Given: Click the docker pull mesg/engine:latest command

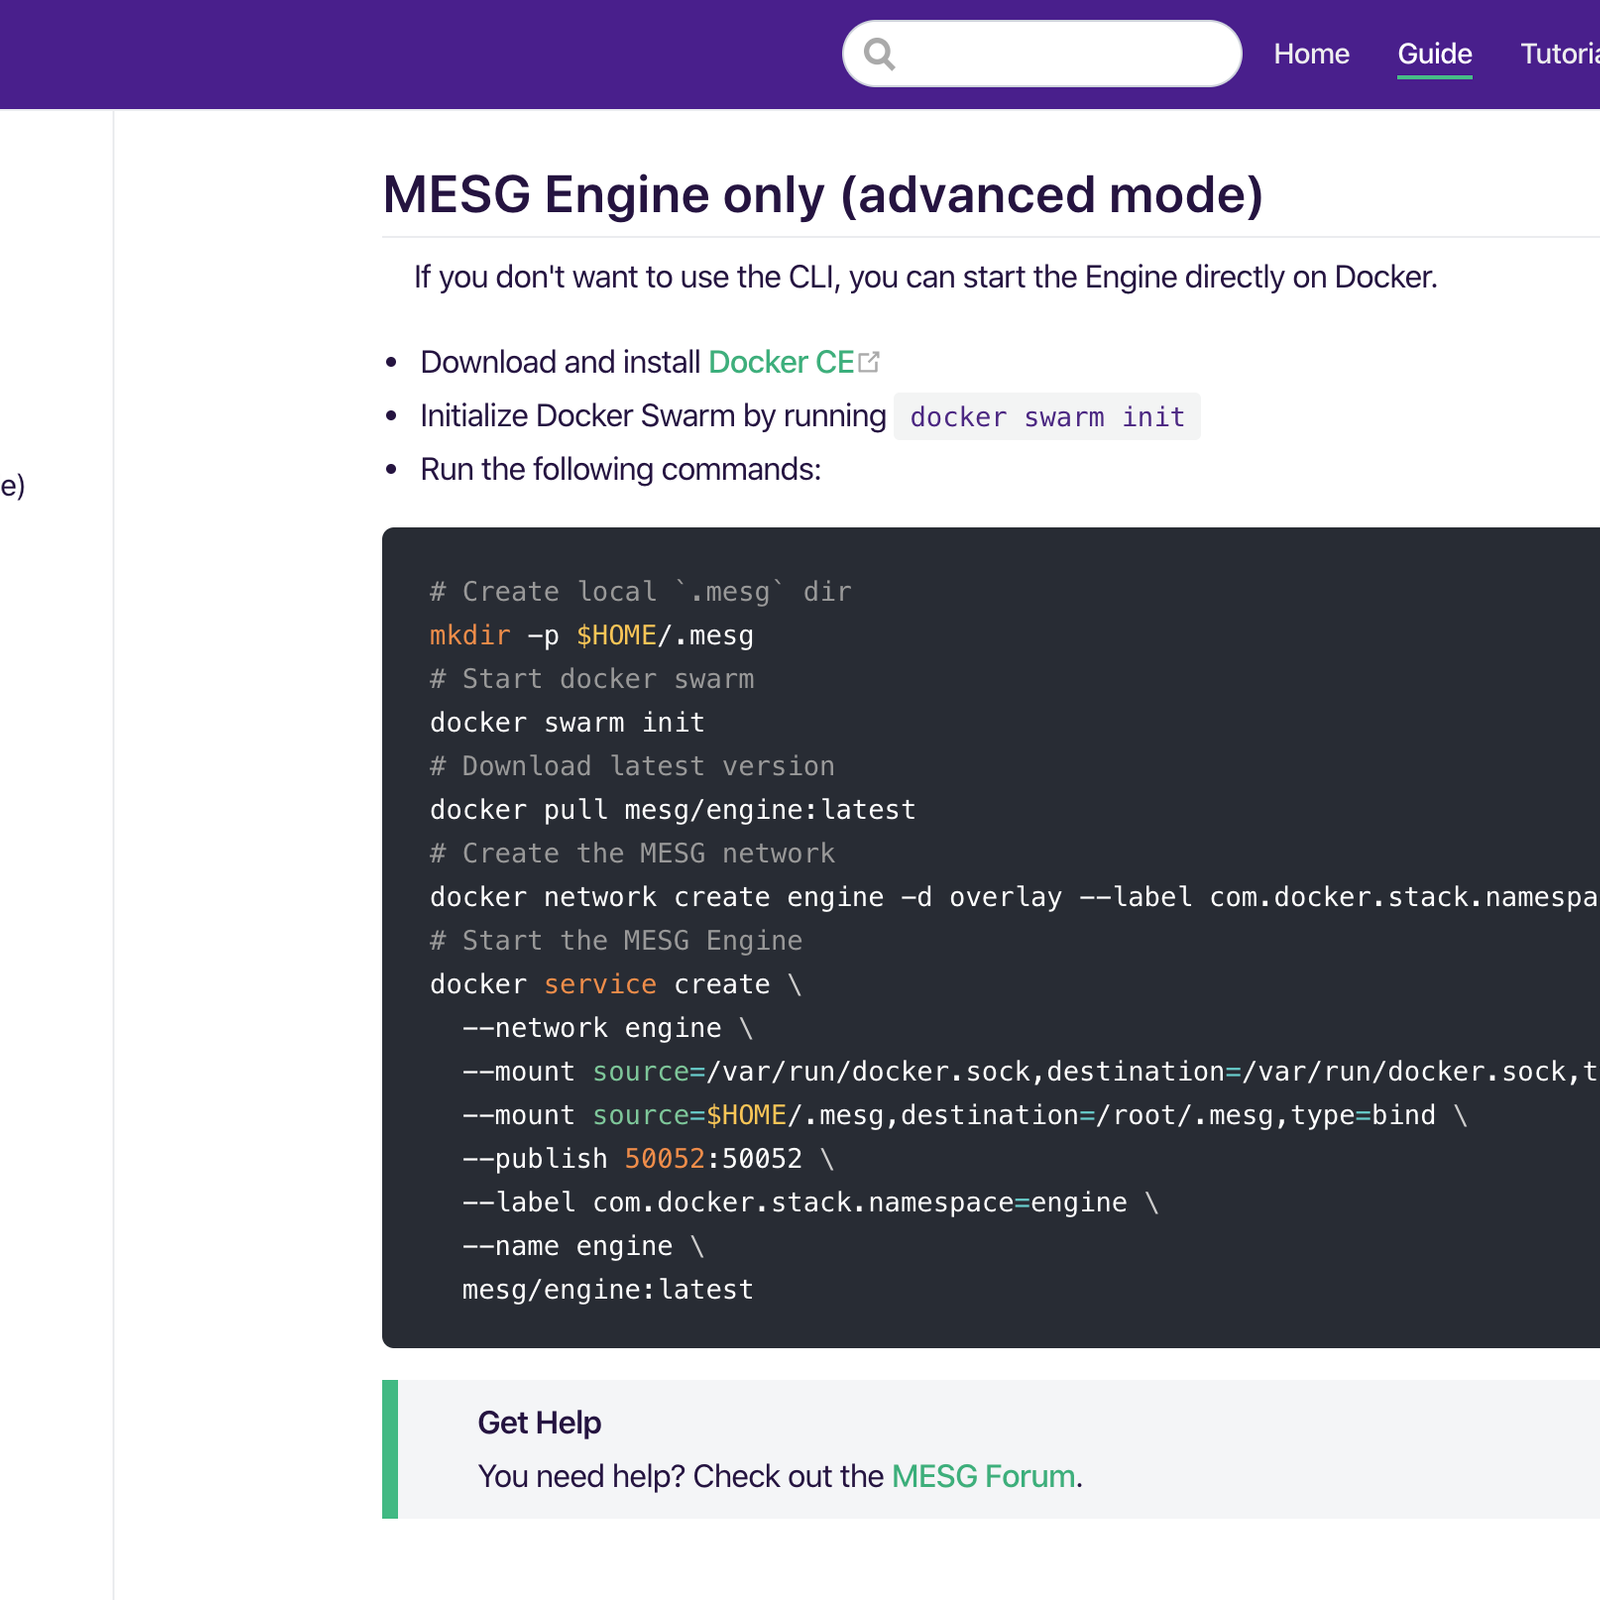Looking at the screenshot, I should (x=671, y=809).
